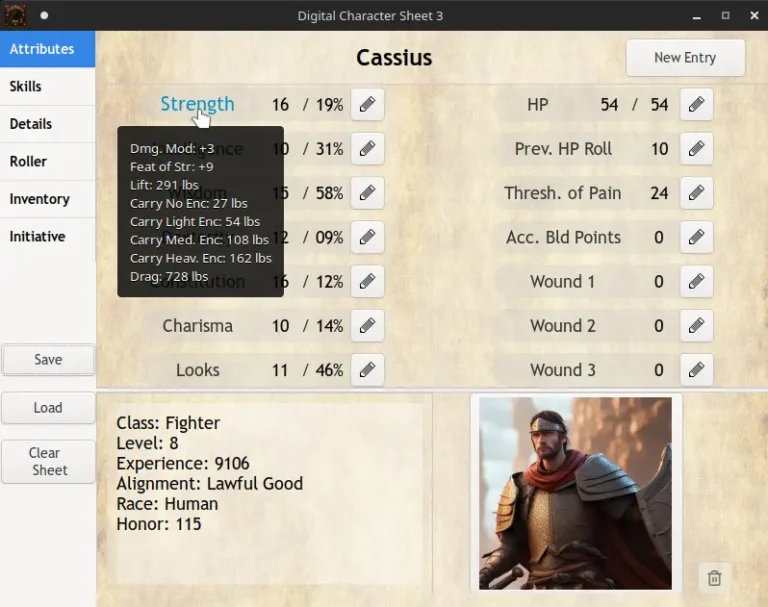The width and height of the screenshot is (768, 607).
Task: Click the Looks attribute label
Action: [x=197, y=370]
